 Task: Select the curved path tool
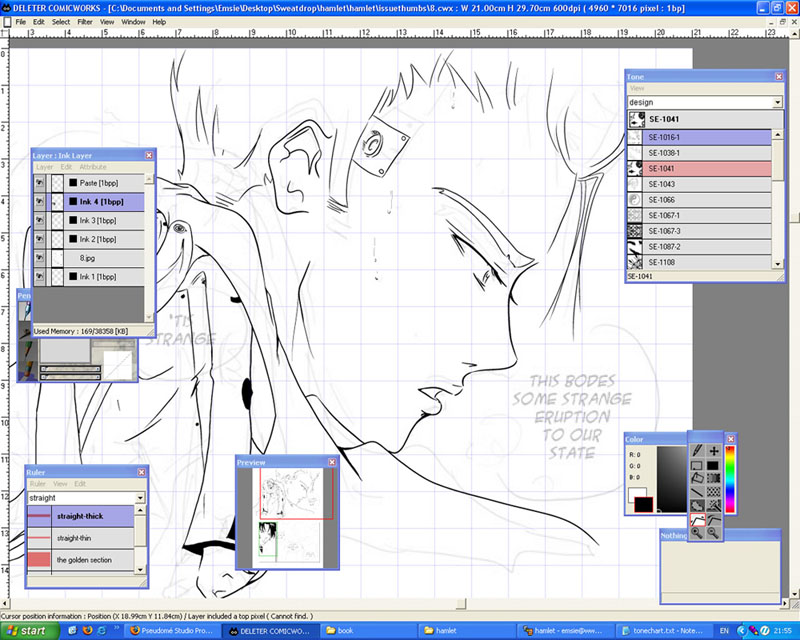(714, 520)
